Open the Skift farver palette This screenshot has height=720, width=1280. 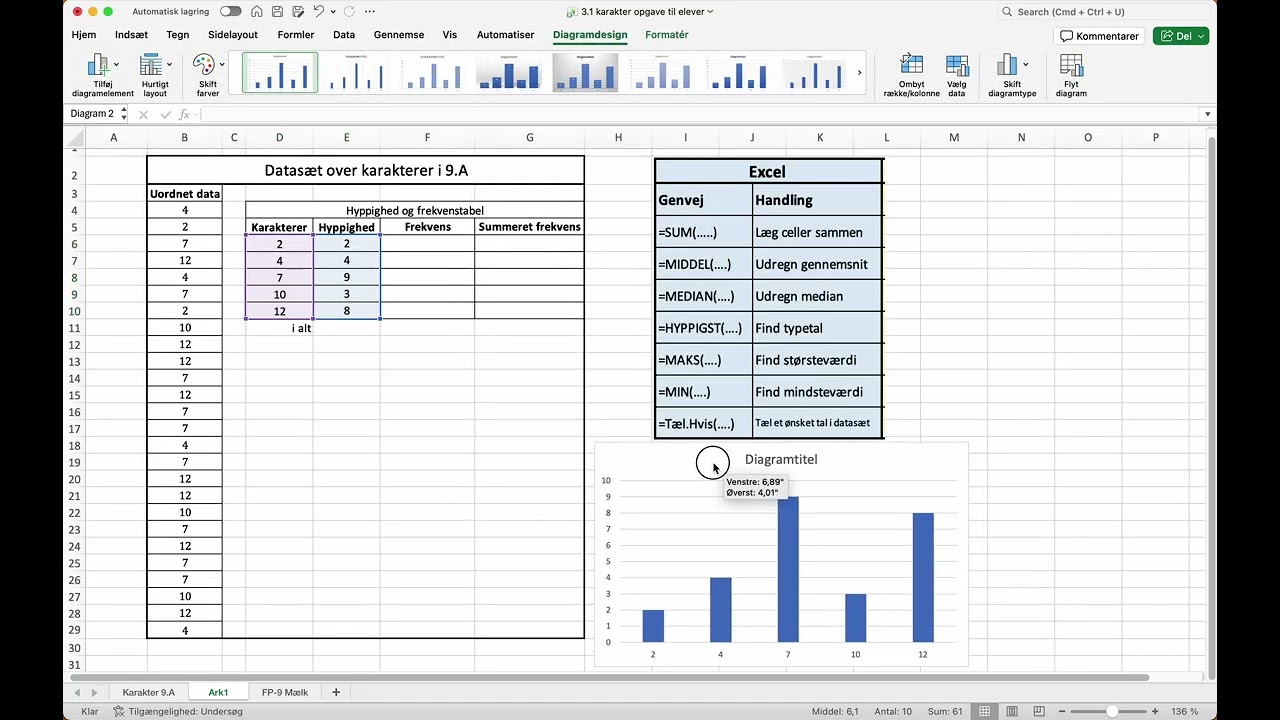208,76
